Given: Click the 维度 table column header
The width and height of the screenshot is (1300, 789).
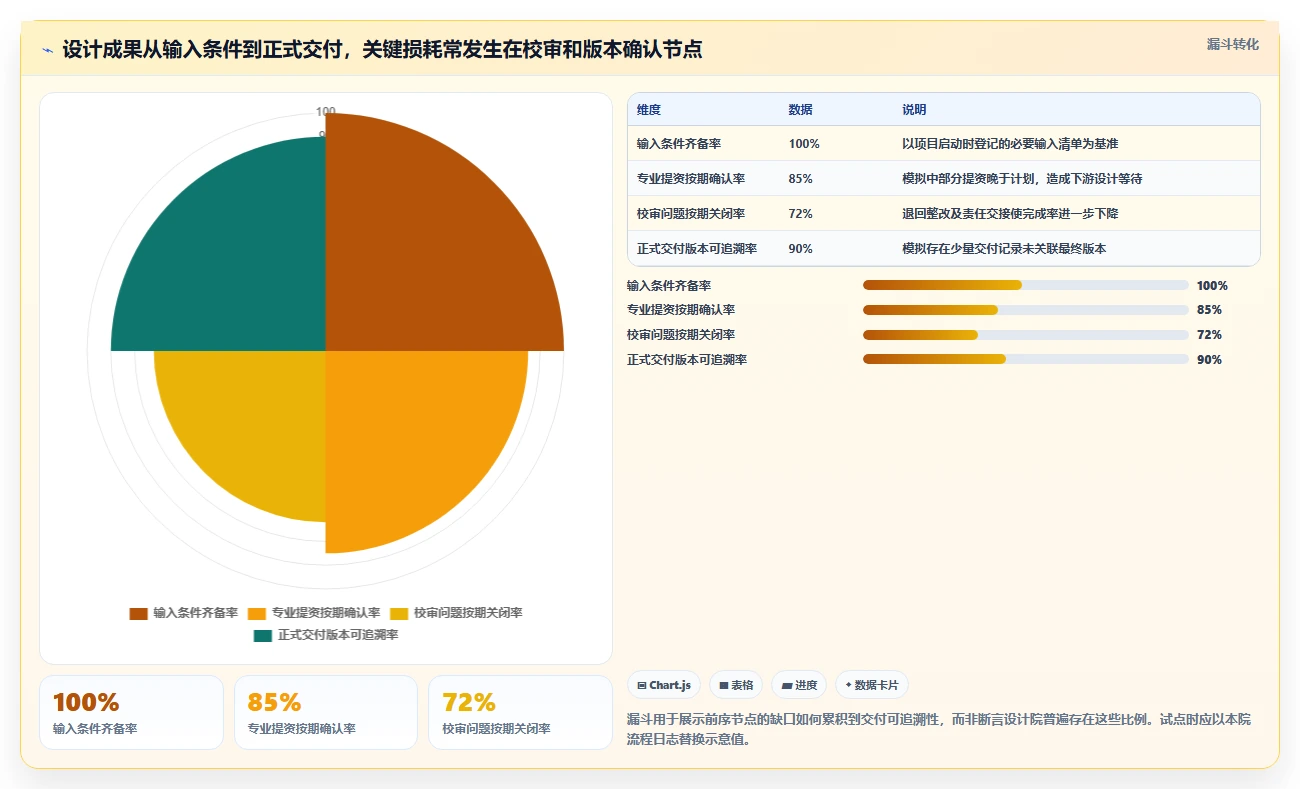Looking at the screenshot, I should pyautogui.click(x=649, y=110).
